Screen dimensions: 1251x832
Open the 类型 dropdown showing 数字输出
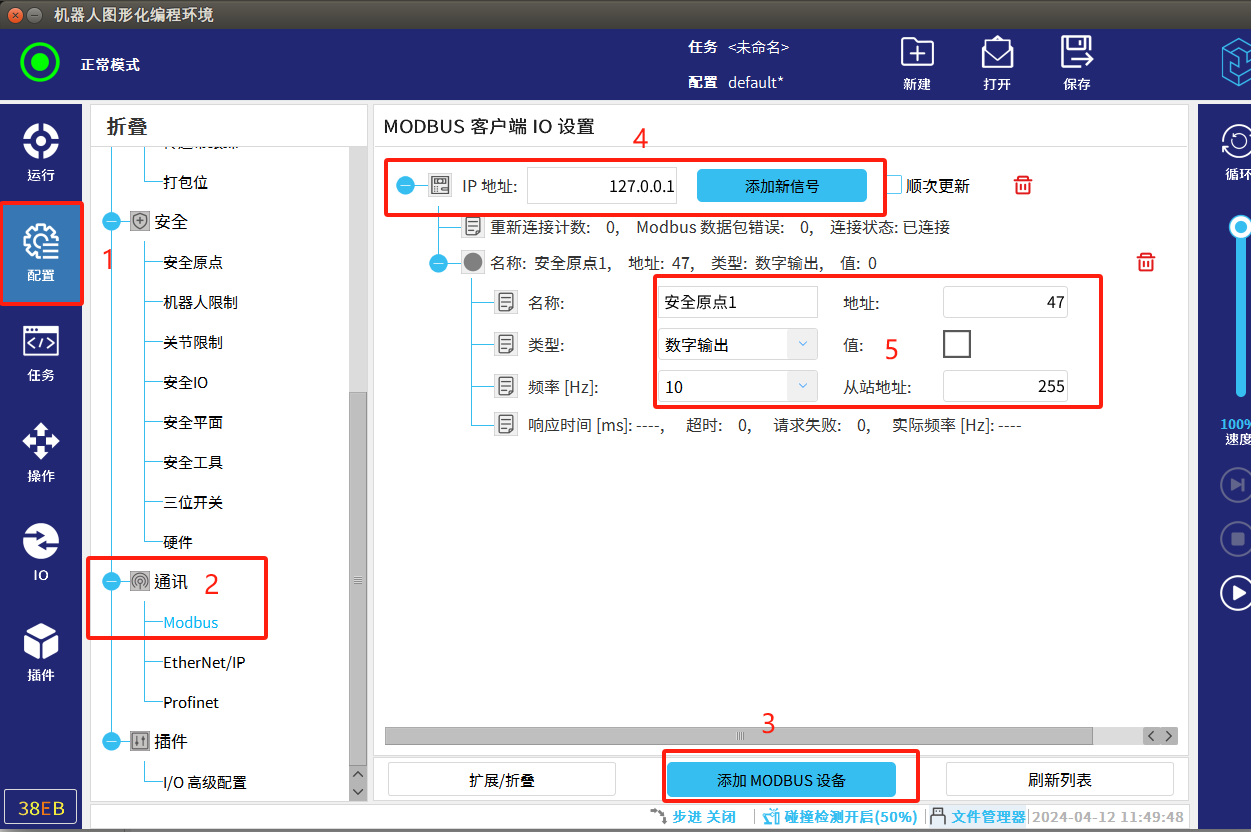(737, 345)
